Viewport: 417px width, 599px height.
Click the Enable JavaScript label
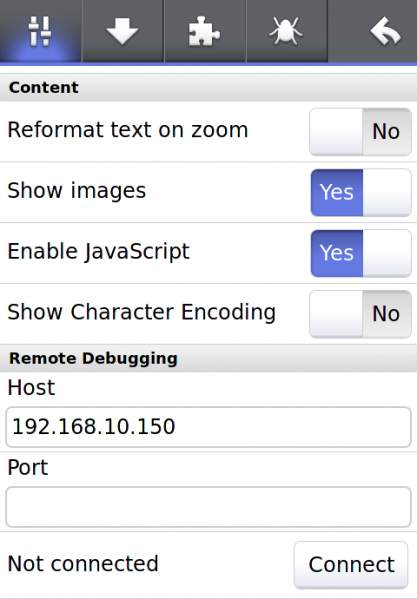tap(99, 252)
